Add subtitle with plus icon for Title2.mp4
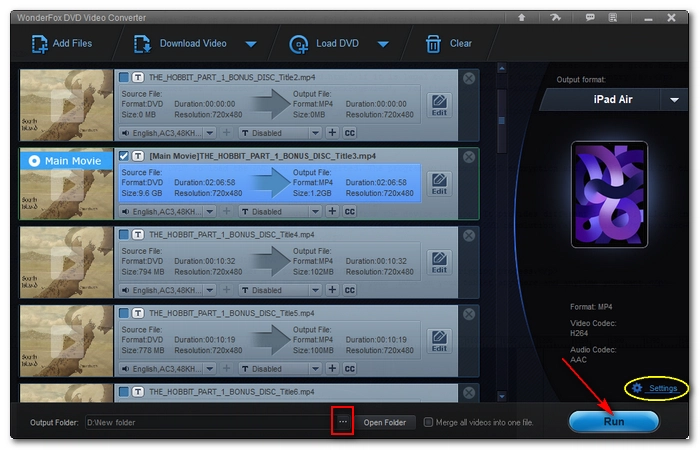Screen dimensions: 700x450 pyautogui.click(x=332, y=133)
